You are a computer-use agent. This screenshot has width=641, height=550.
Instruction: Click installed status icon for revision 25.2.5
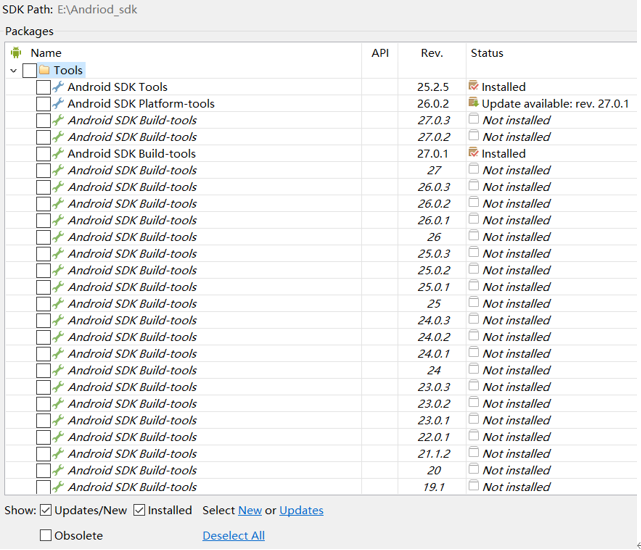pos(474,86)
